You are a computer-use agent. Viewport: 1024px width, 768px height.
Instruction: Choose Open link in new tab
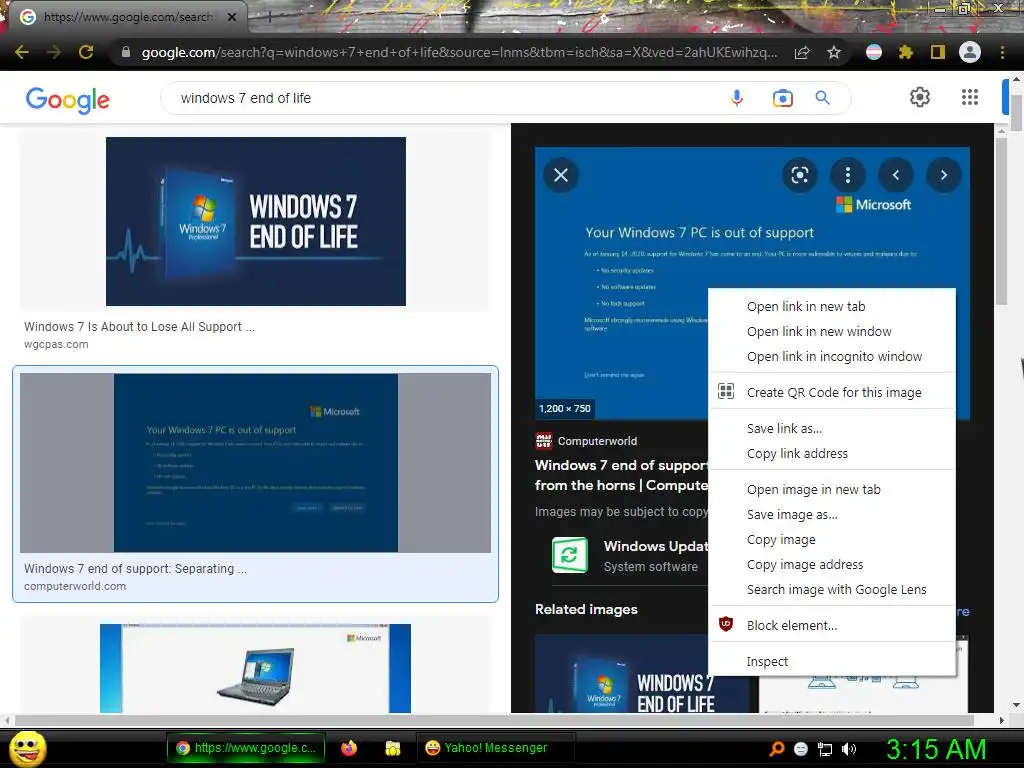pyautogui.click(x=831, y=306)
